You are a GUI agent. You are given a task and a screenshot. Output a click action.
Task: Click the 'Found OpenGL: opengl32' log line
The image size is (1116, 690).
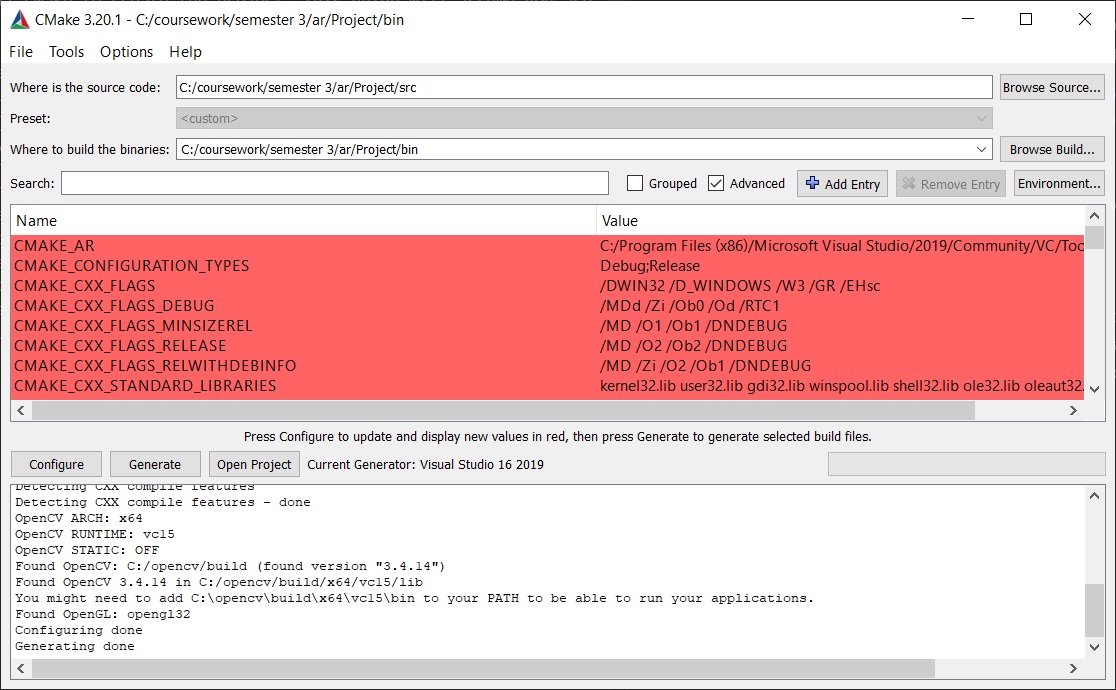coord(102,614)
